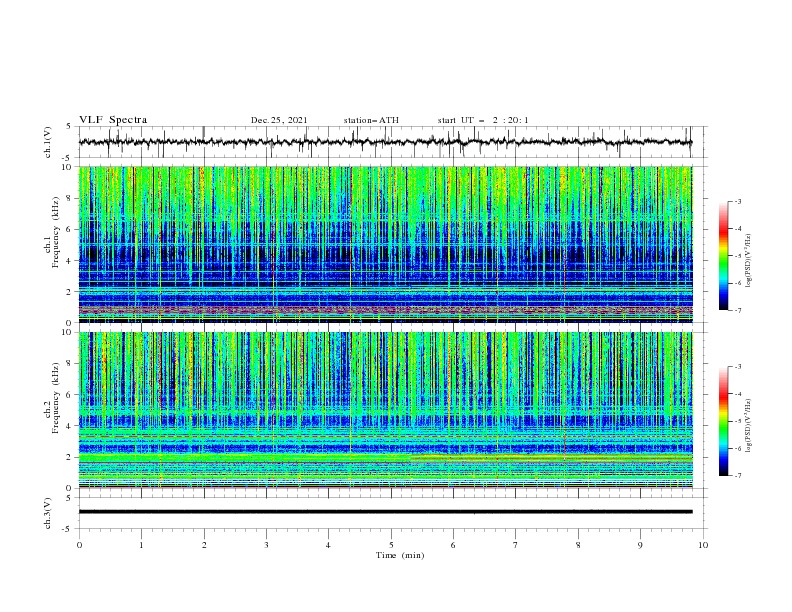The width and height of the screenshot is (792, 612).
Task: Click the ch.2 'Frequency (kHz)' axis label
Action: pos(56,398)
